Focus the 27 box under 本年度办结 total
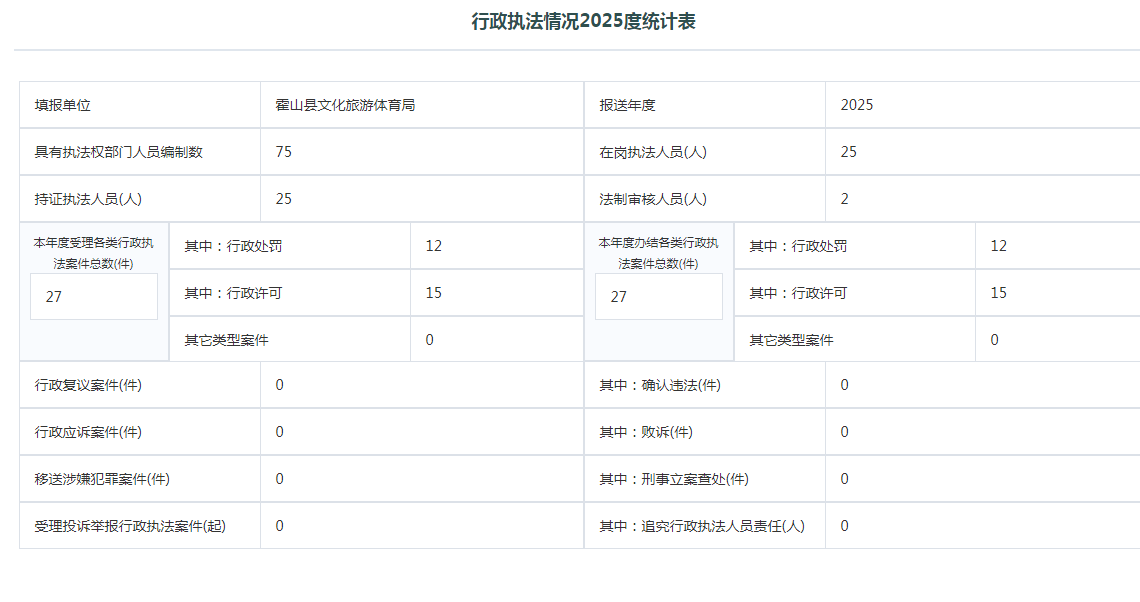Image resolution: width=1140 pixels, height=602 pixels. 658,297
